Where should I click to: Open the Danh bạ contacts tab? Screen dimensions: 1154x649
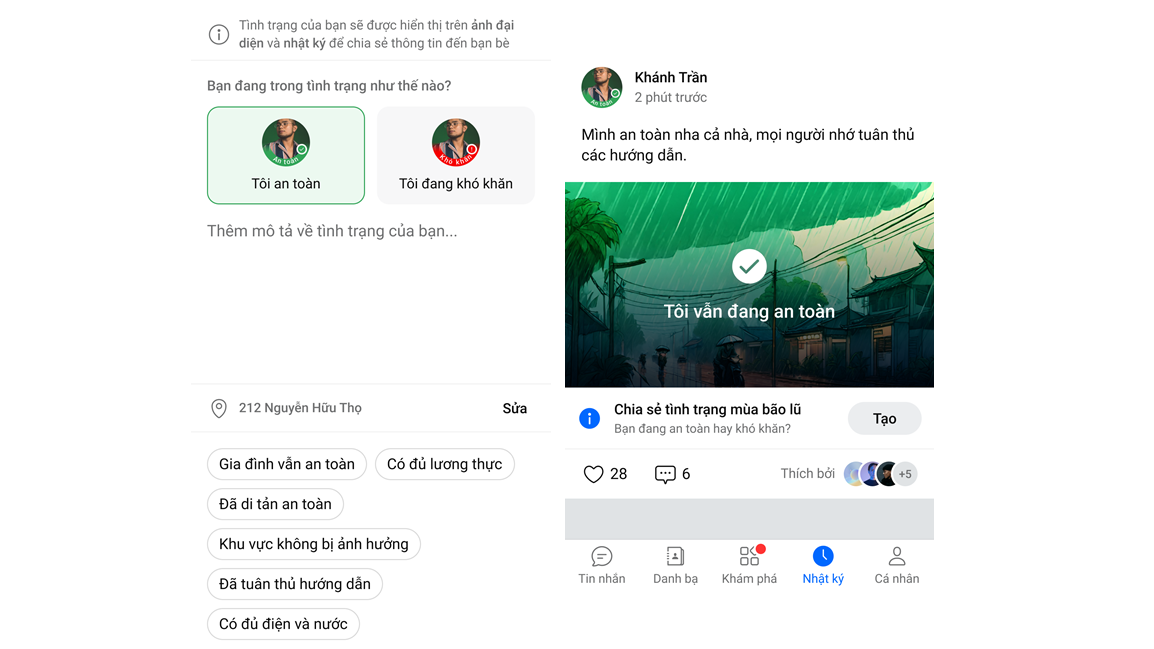point(675,565)
